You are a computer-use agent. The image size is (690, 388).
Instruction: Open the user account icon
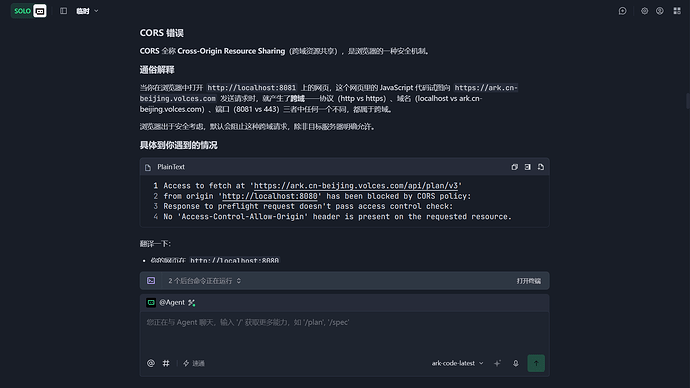click(x=660, y=11)
